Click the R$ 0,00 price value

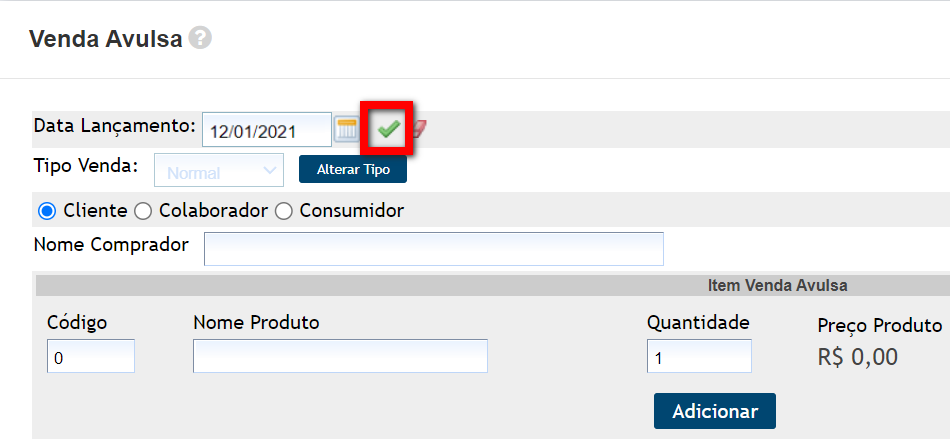coord(857,357)
